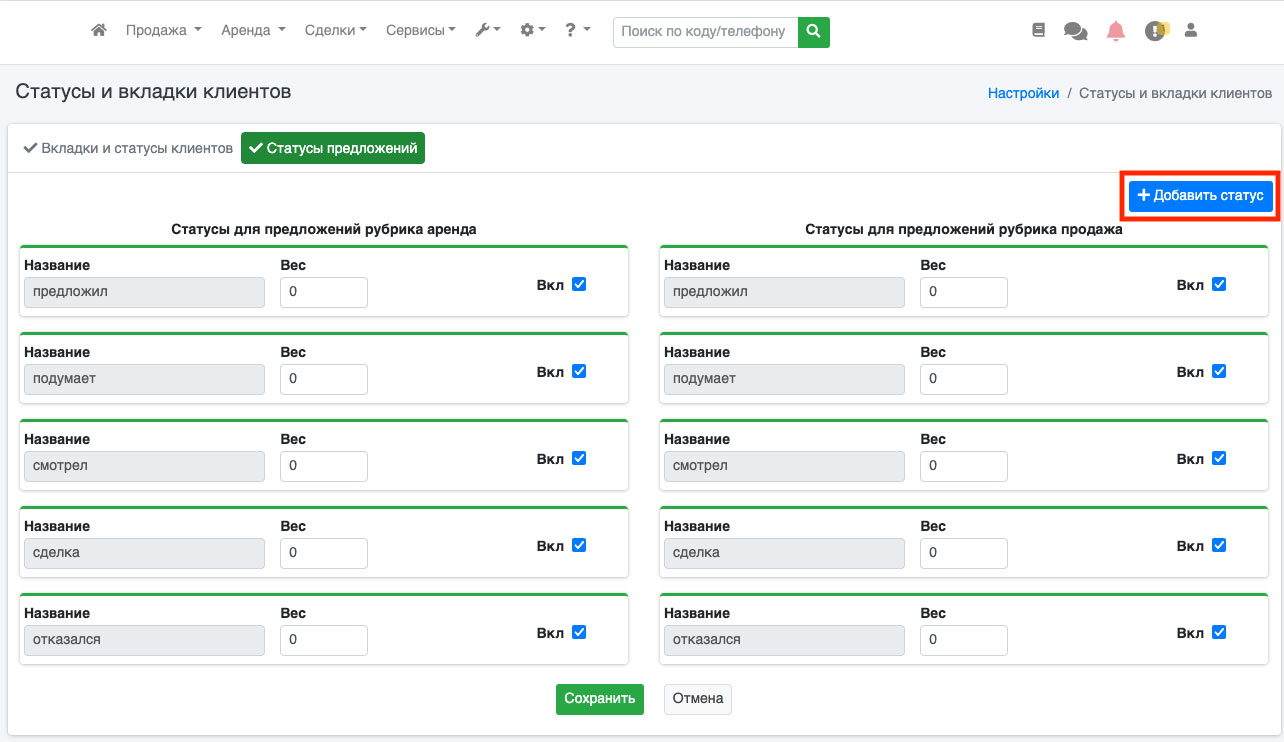Open the book knowledge base icon
Image resolution: width=1284 pixels, height=742 pixels.
[x=1038, y=31]
